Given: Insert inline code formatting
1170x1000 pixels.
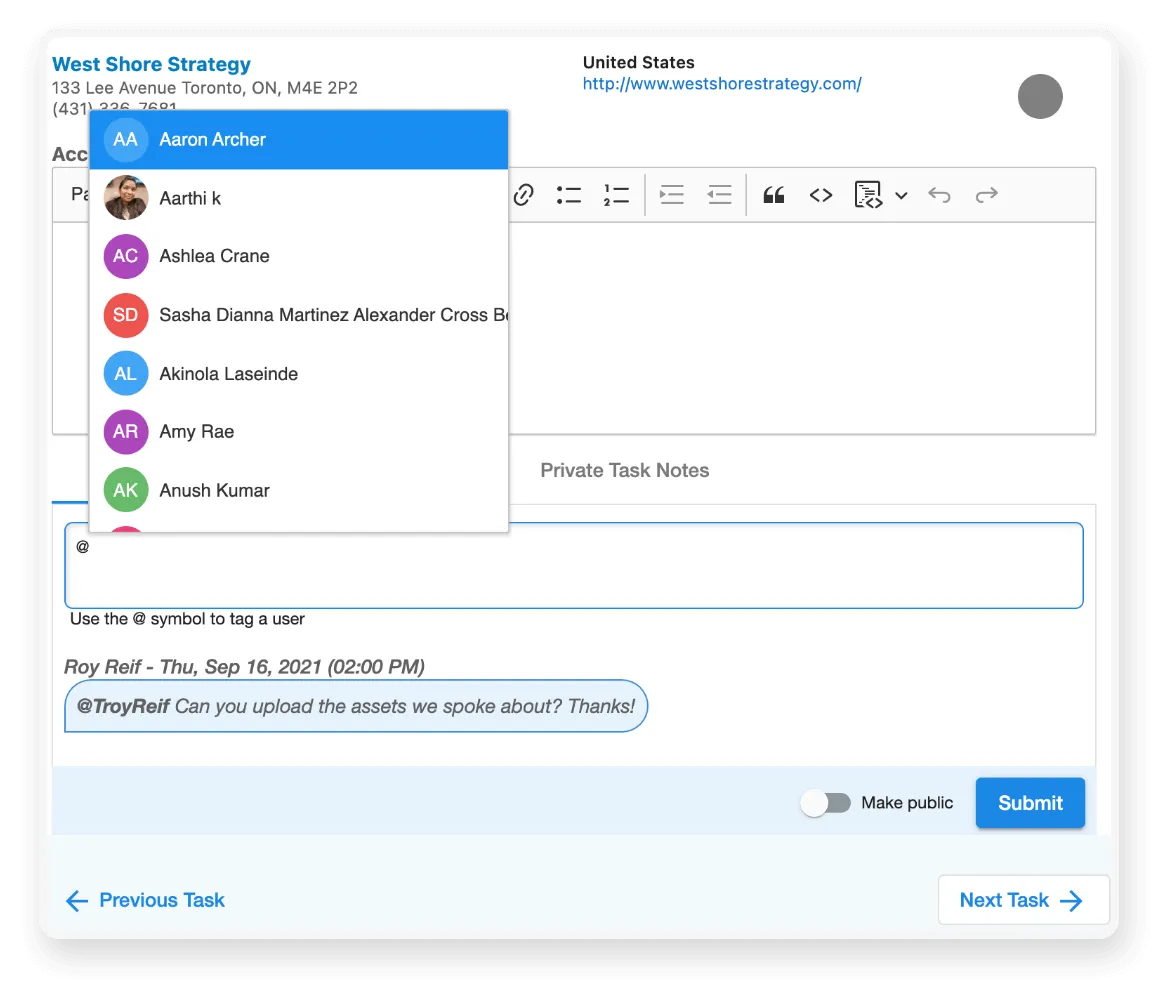Looking at the screenshot, I should (x=820, y=195).
